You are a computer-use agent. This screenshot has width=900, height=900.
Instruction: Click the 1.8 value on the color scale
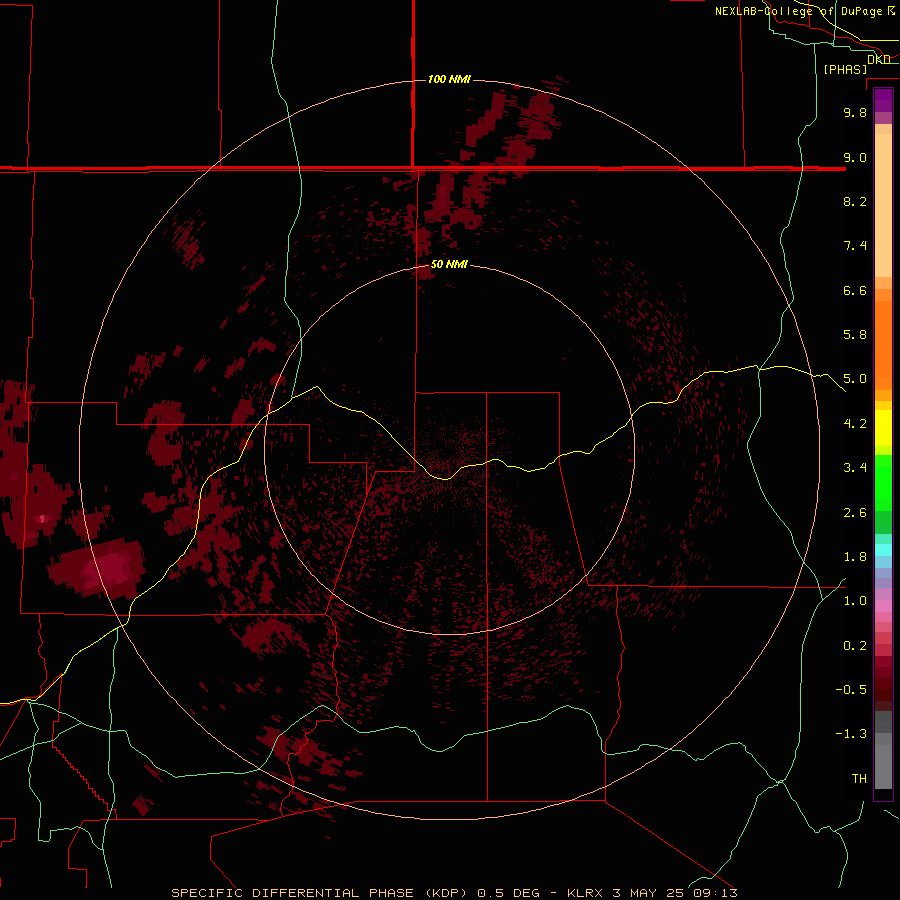(855, 557)
